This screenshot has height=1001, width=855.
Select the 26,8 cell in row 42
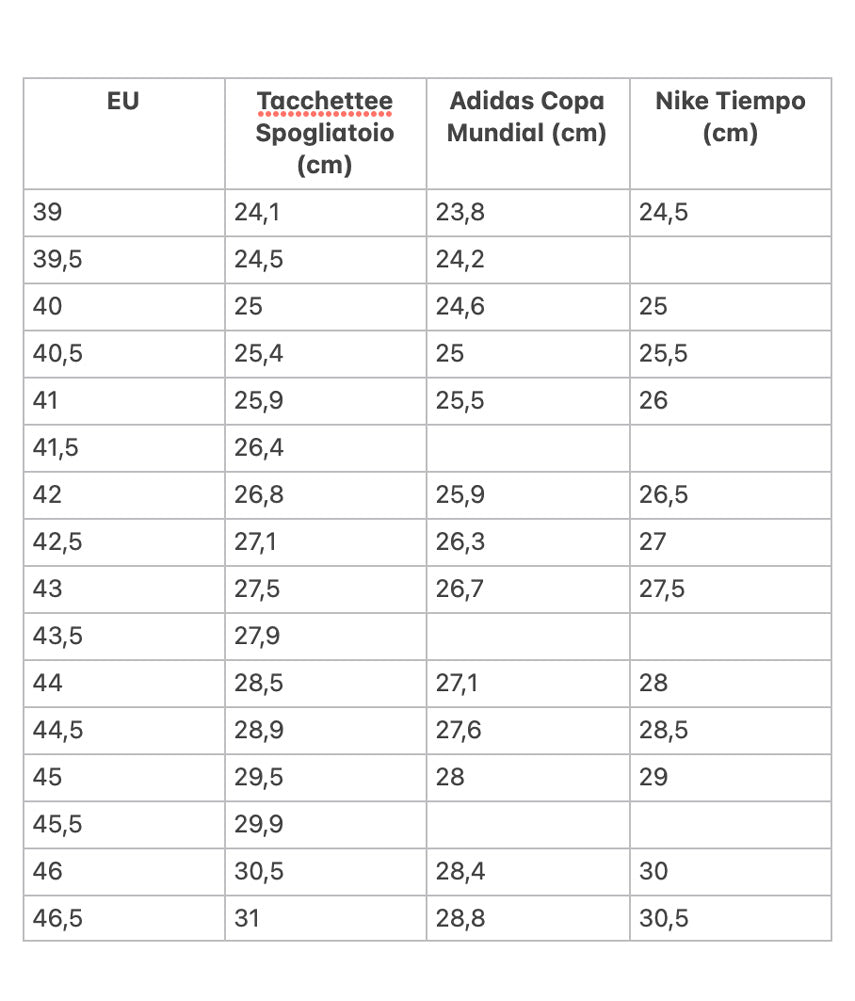pos(326,495)
